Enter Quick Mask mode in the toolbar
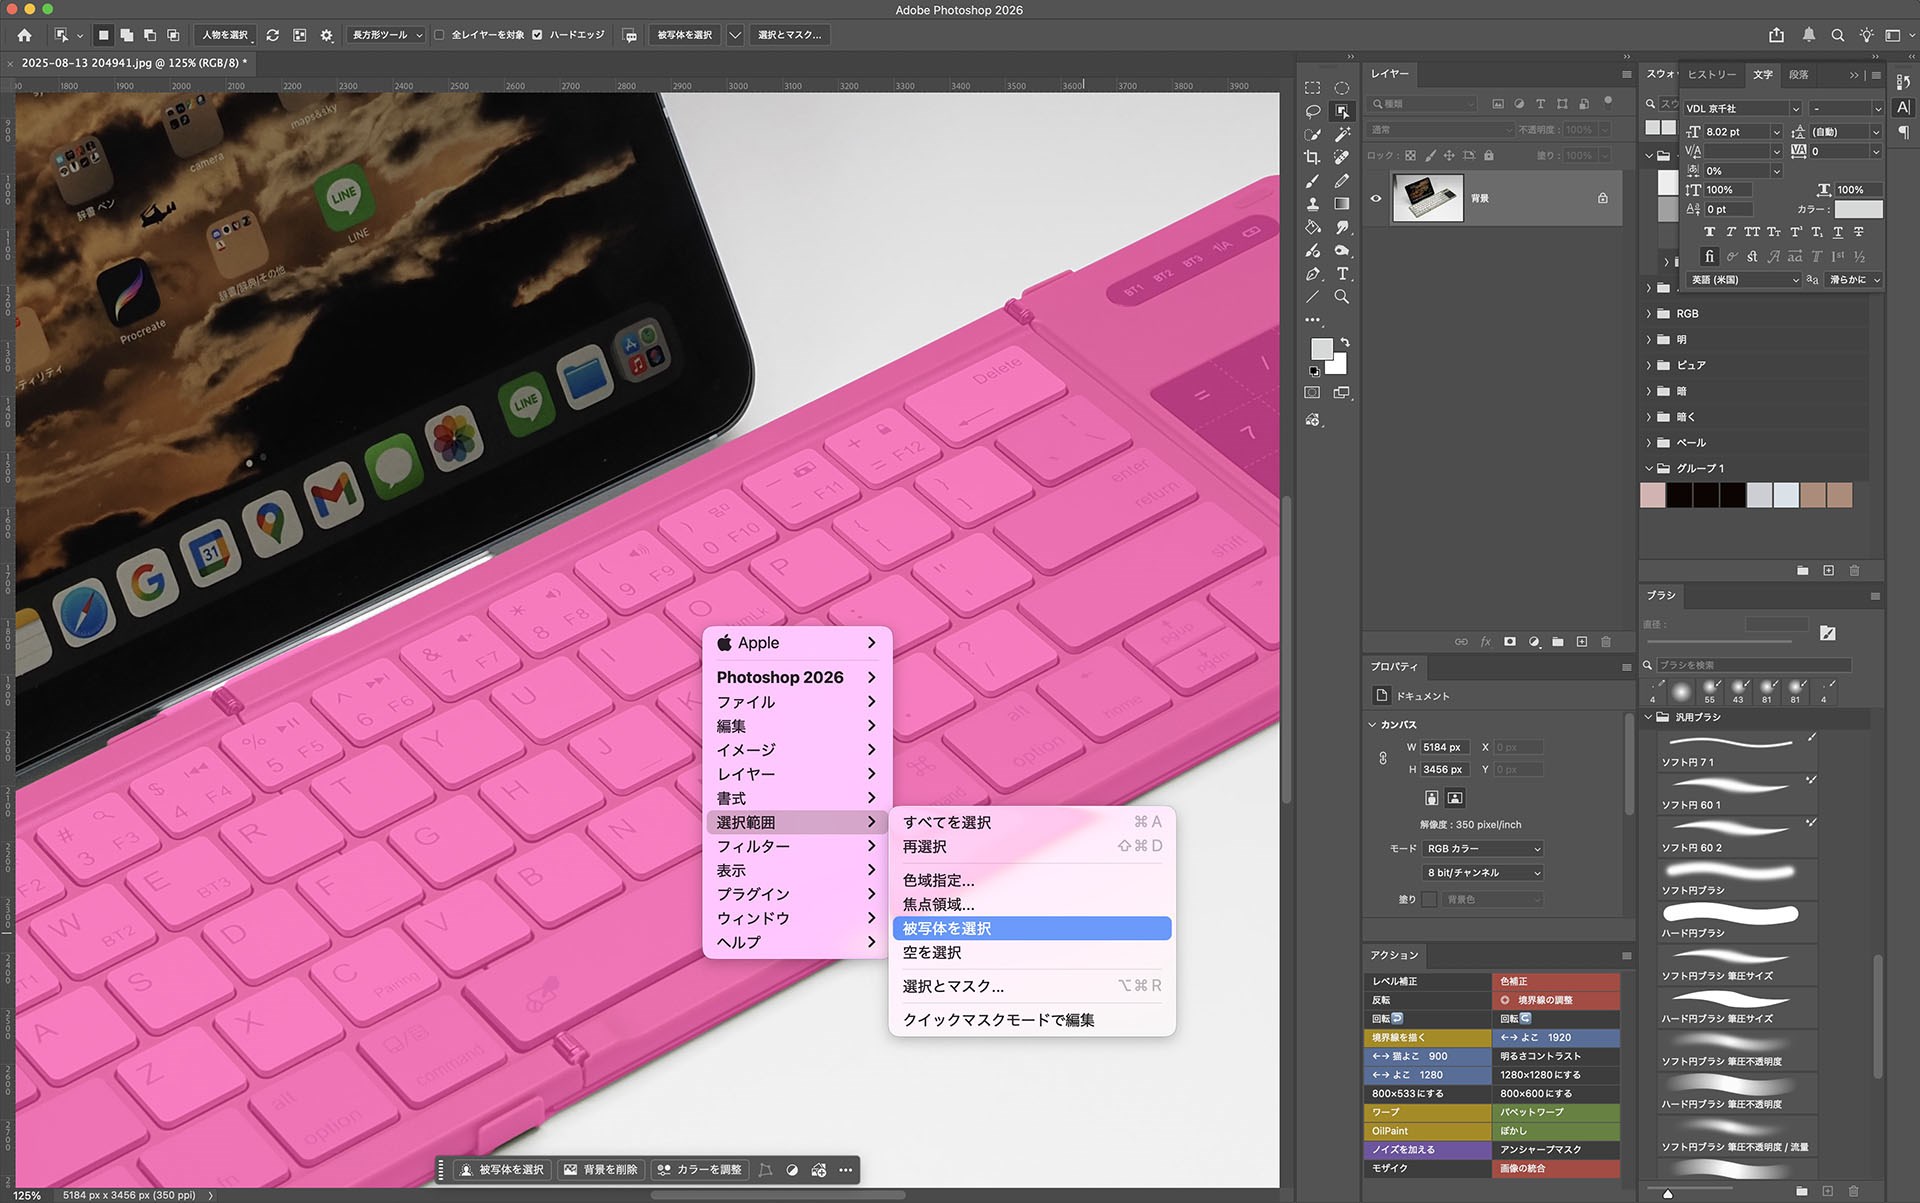 point(1311,393)
